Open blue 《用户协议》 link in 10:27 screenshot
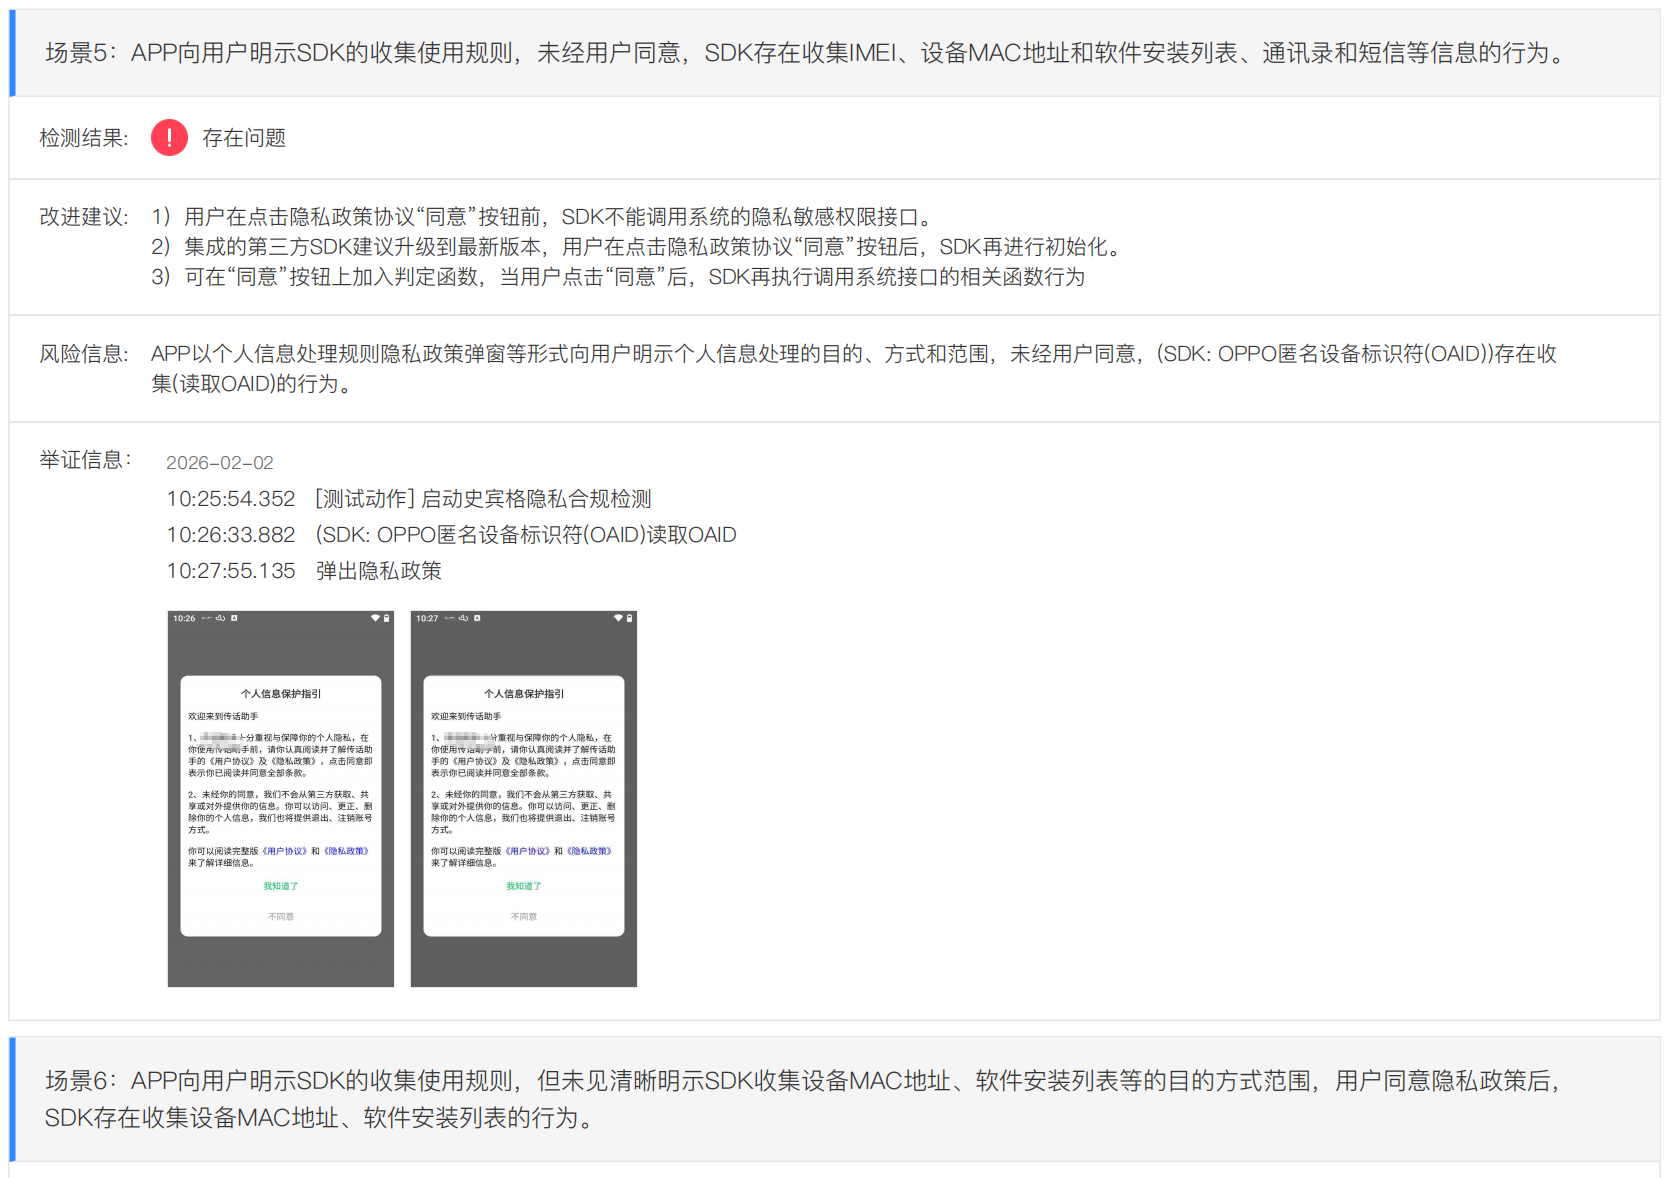The width and height of the screenshot is (1671, 1178). coord(528,851)
